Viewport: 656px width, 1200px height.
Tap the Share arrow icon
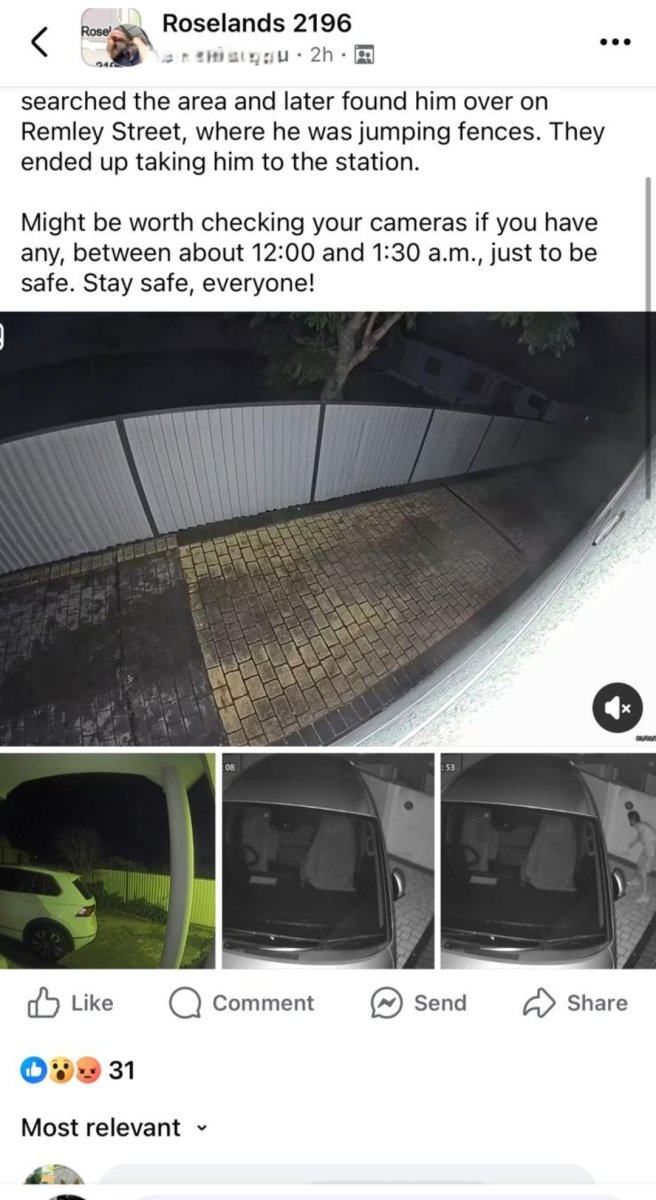[x=539, y=1003]
